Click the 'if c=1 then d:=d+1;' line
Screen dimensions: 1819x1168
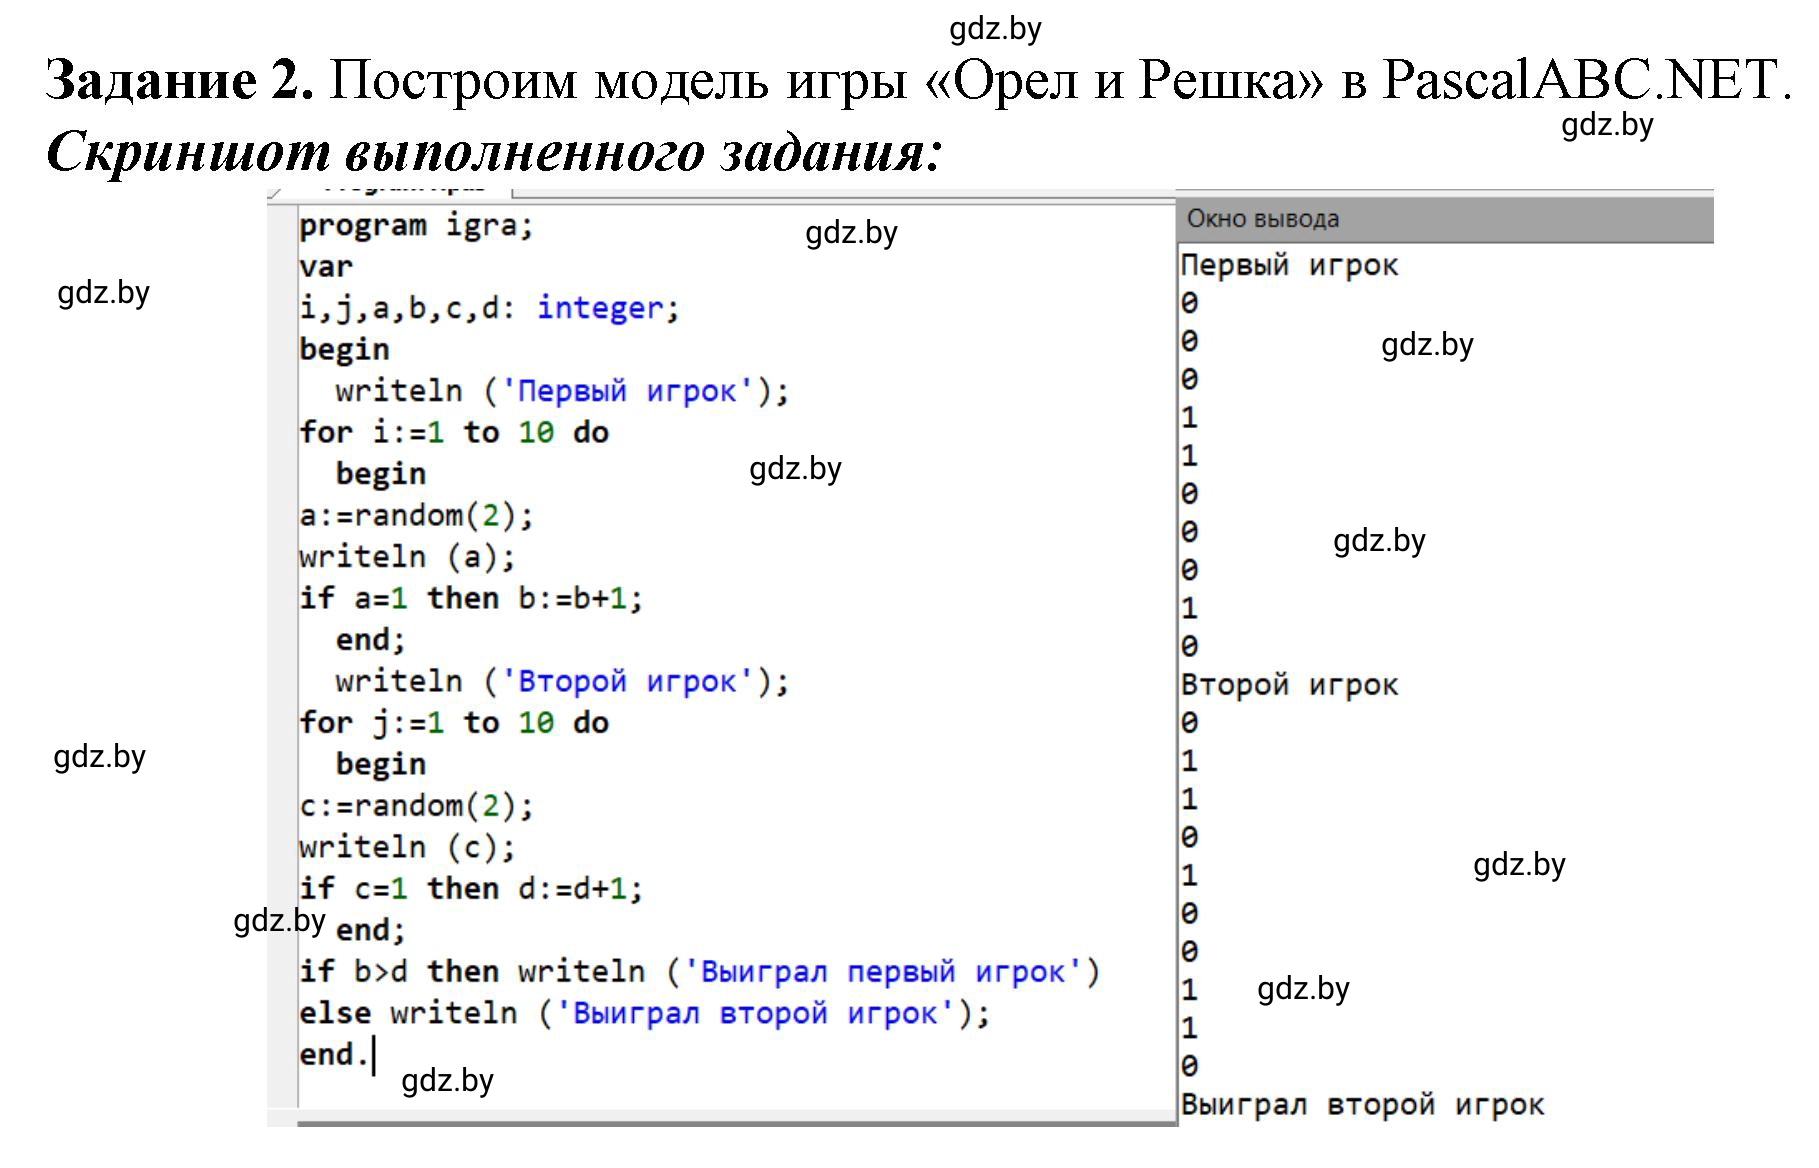click(x=471, y=889)
